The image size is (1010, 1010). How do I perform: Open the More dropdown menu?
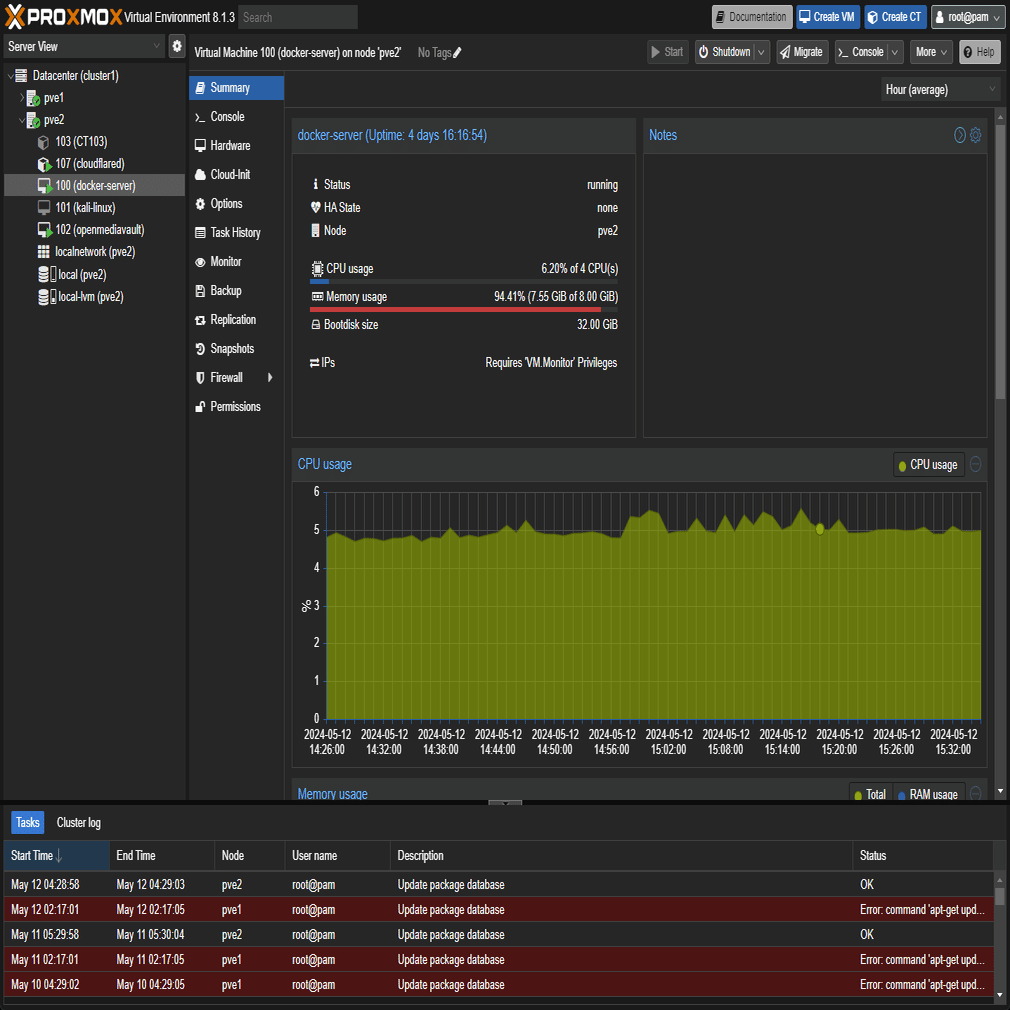point(931,52)
